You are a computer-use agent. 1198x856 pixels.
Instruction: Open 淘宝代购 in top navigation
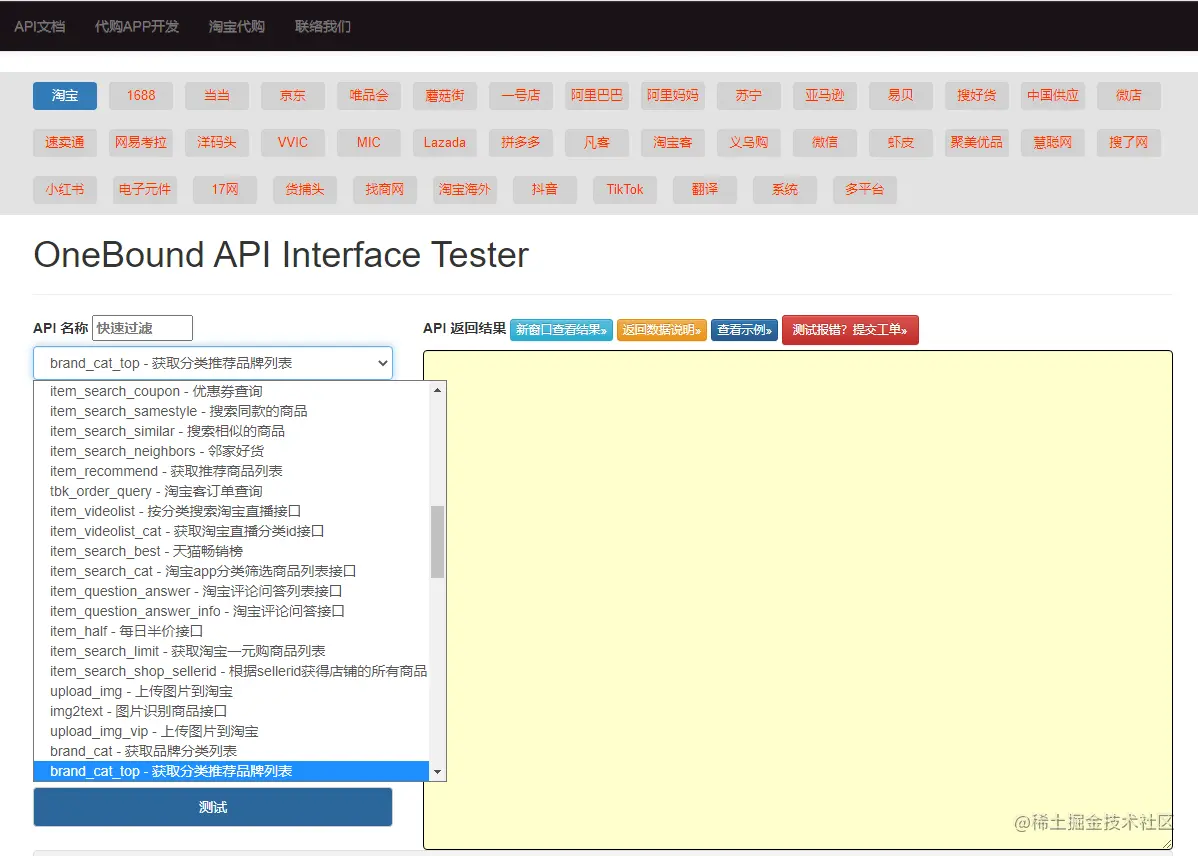click(237, 27)
